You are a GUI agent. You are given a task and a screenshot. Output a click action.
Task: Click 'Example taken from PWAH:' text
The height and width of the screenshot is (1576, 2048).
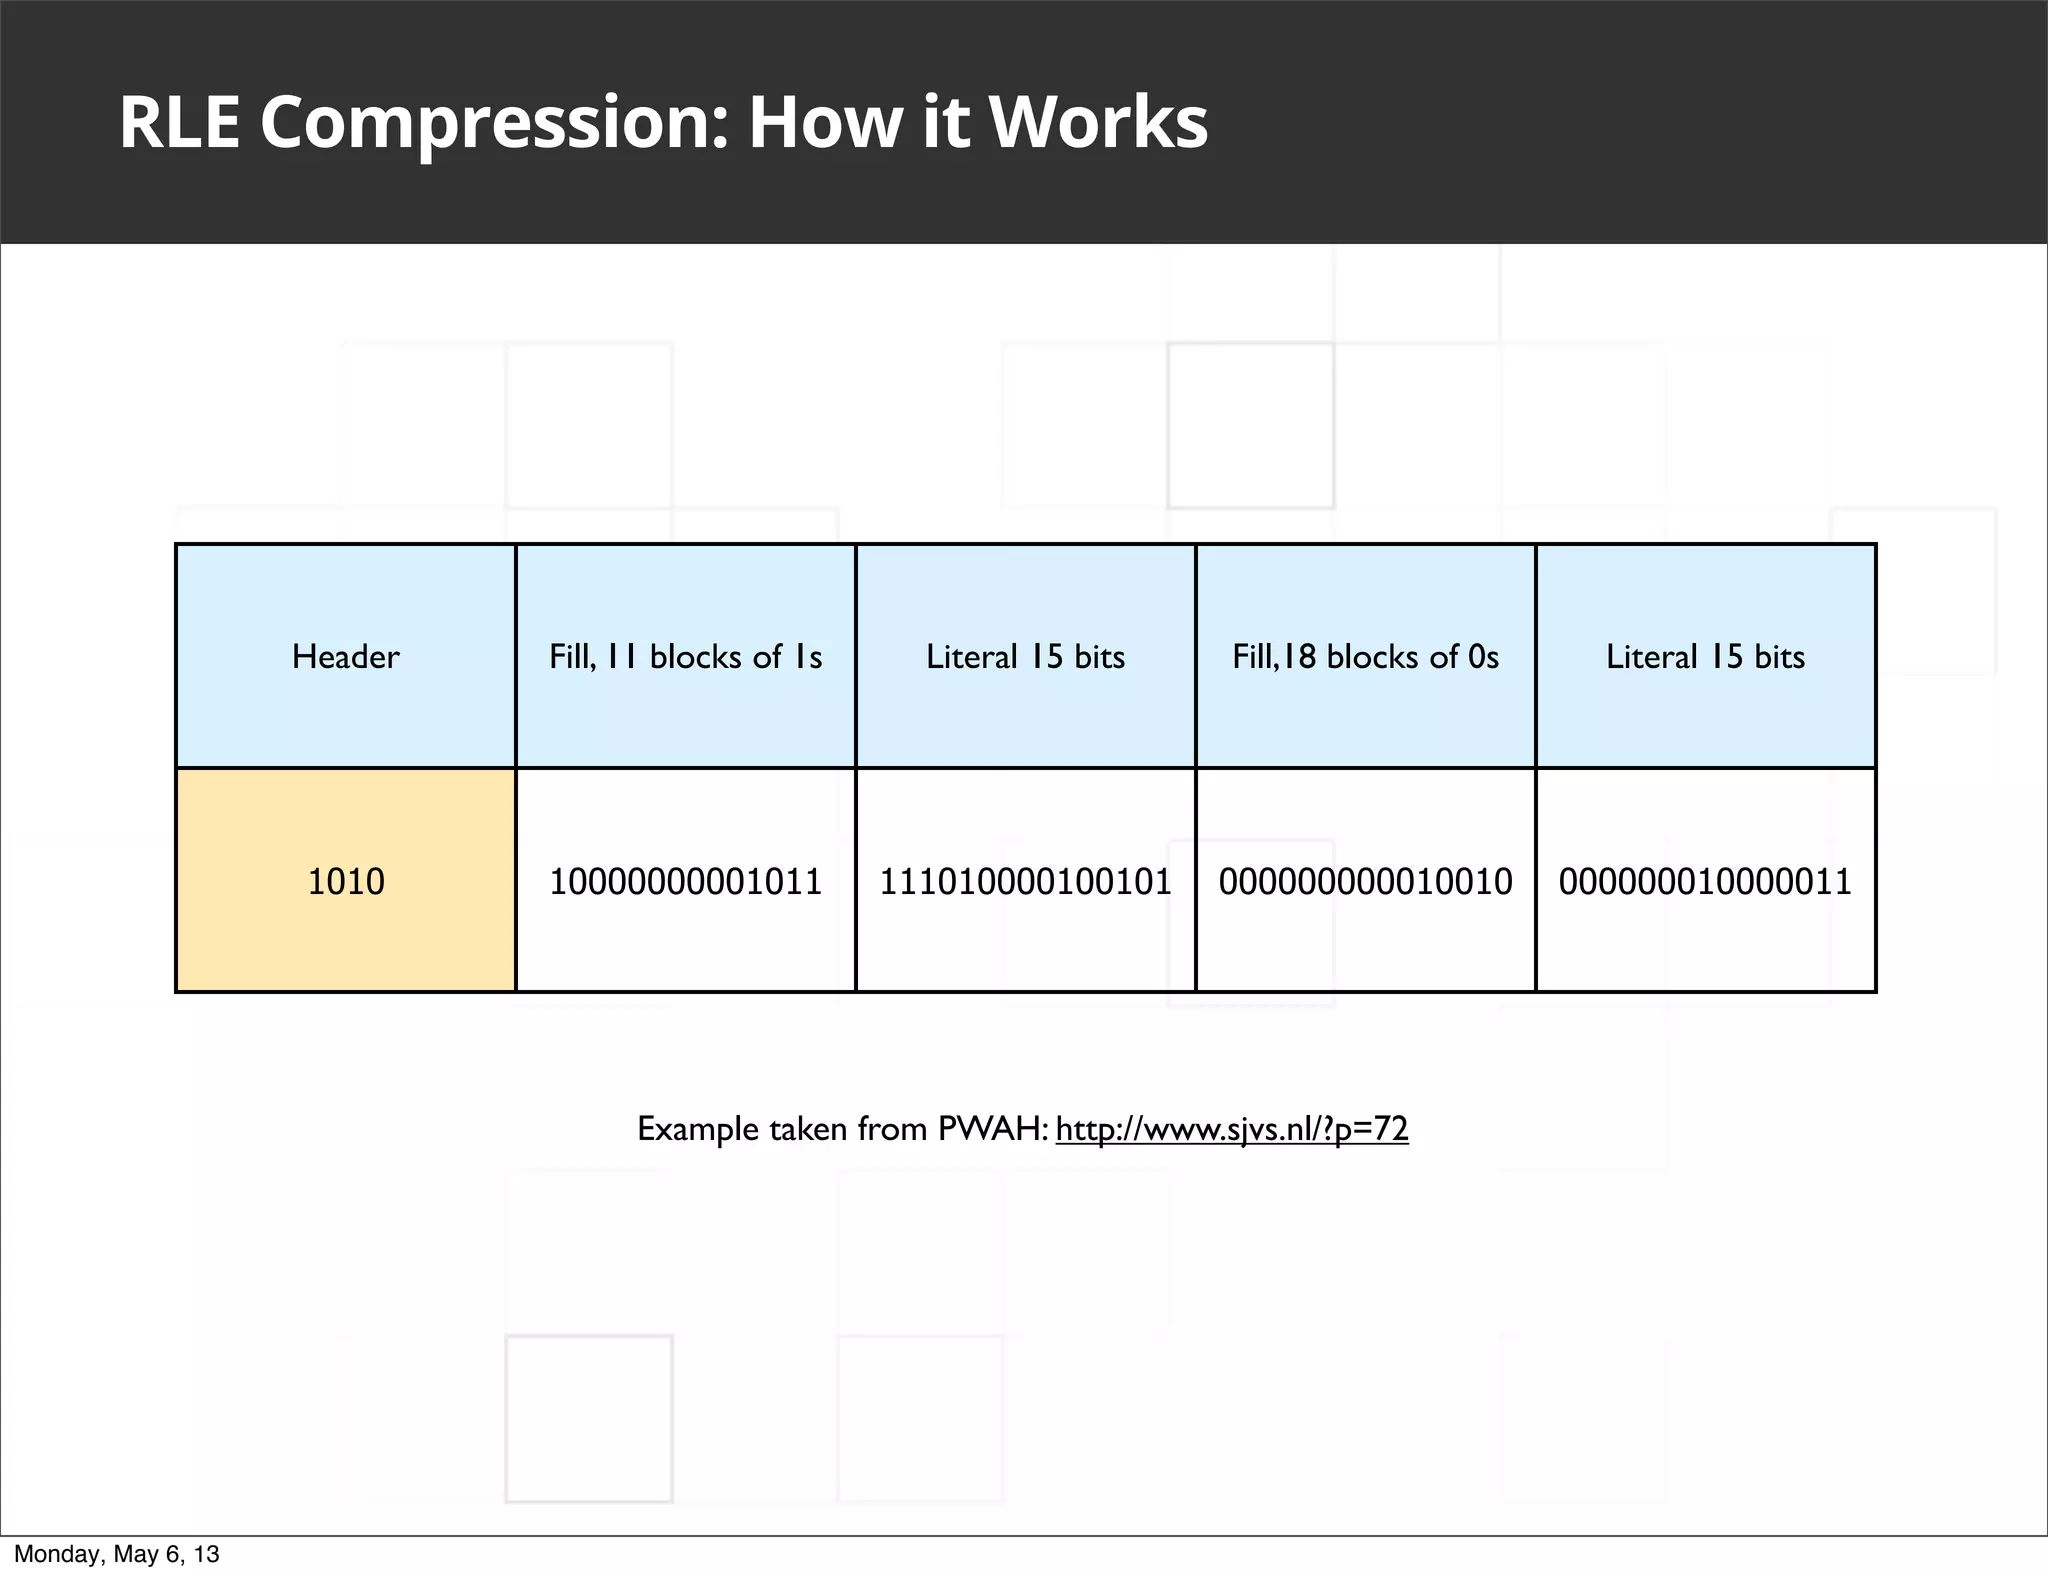(843, 1129)
